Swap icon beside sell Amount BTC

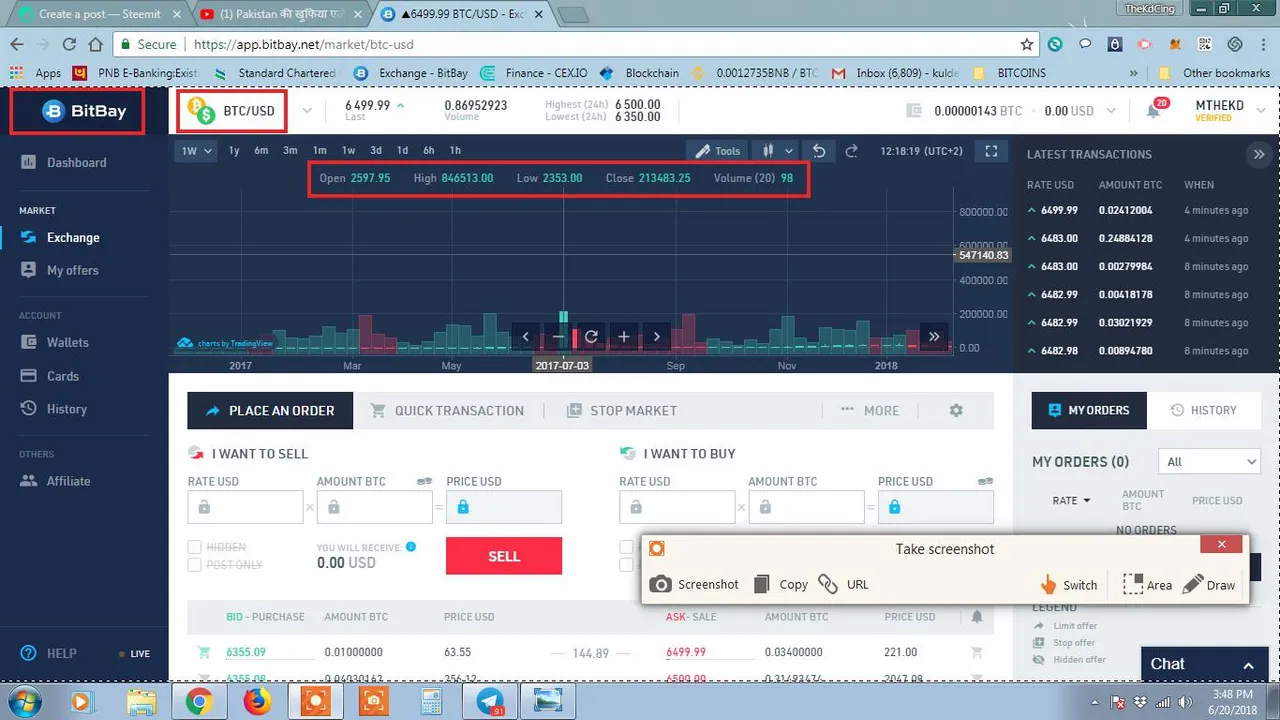point(424,481)
